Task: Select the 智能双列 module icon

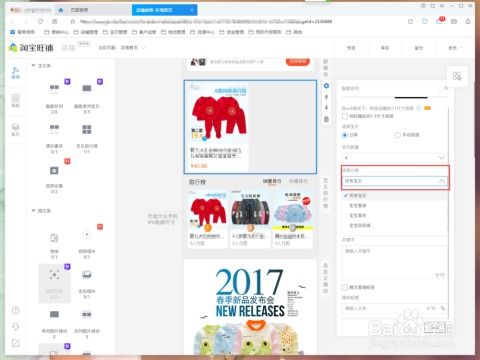Action: (x=54, y=88)
